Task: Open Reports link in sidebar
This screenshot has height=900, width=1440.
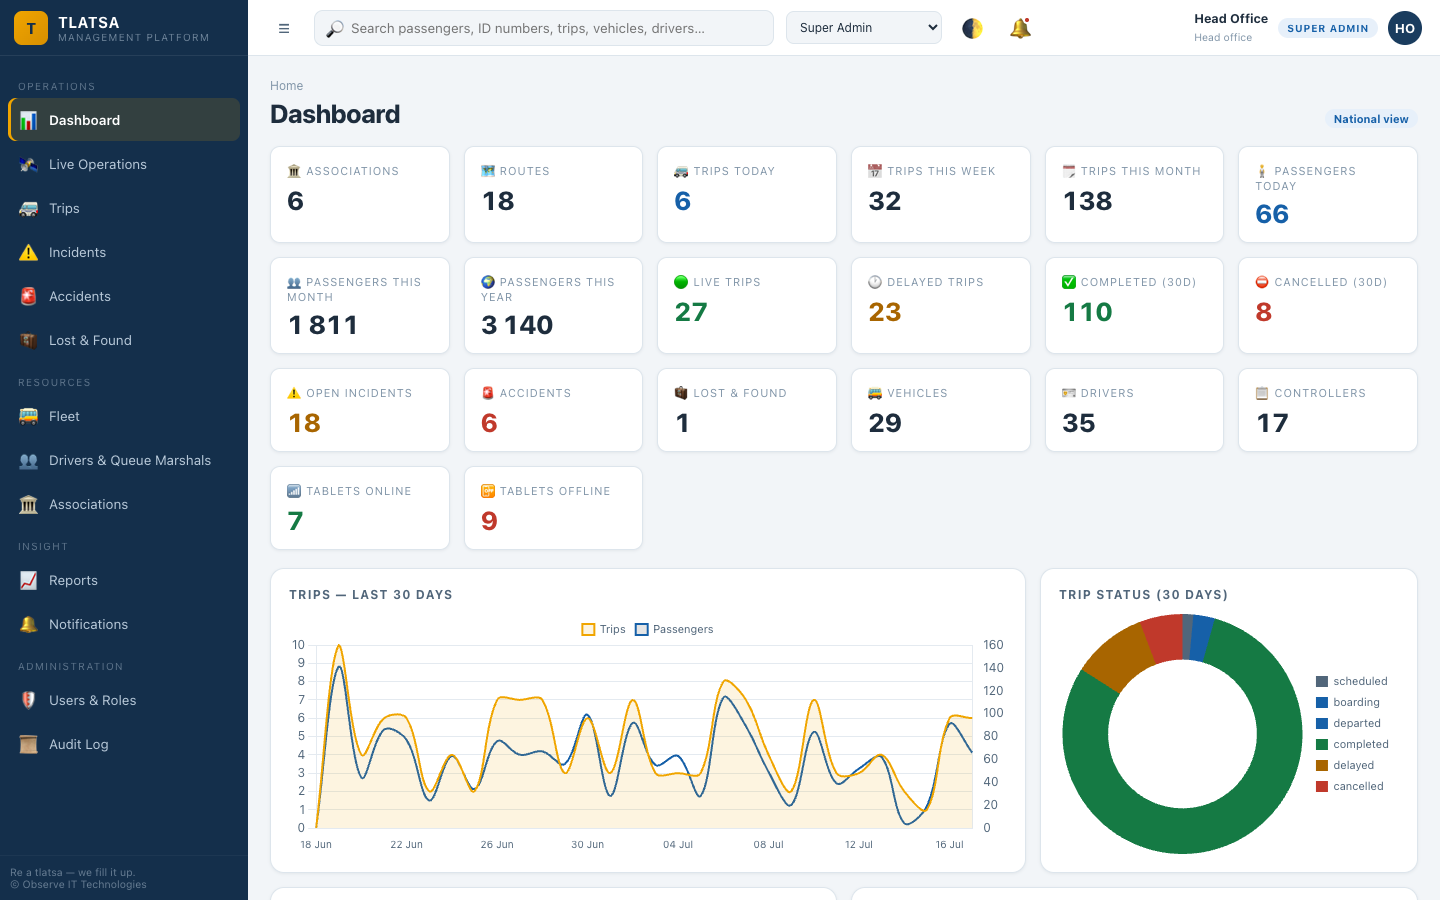Action: [x=124, y=580]
